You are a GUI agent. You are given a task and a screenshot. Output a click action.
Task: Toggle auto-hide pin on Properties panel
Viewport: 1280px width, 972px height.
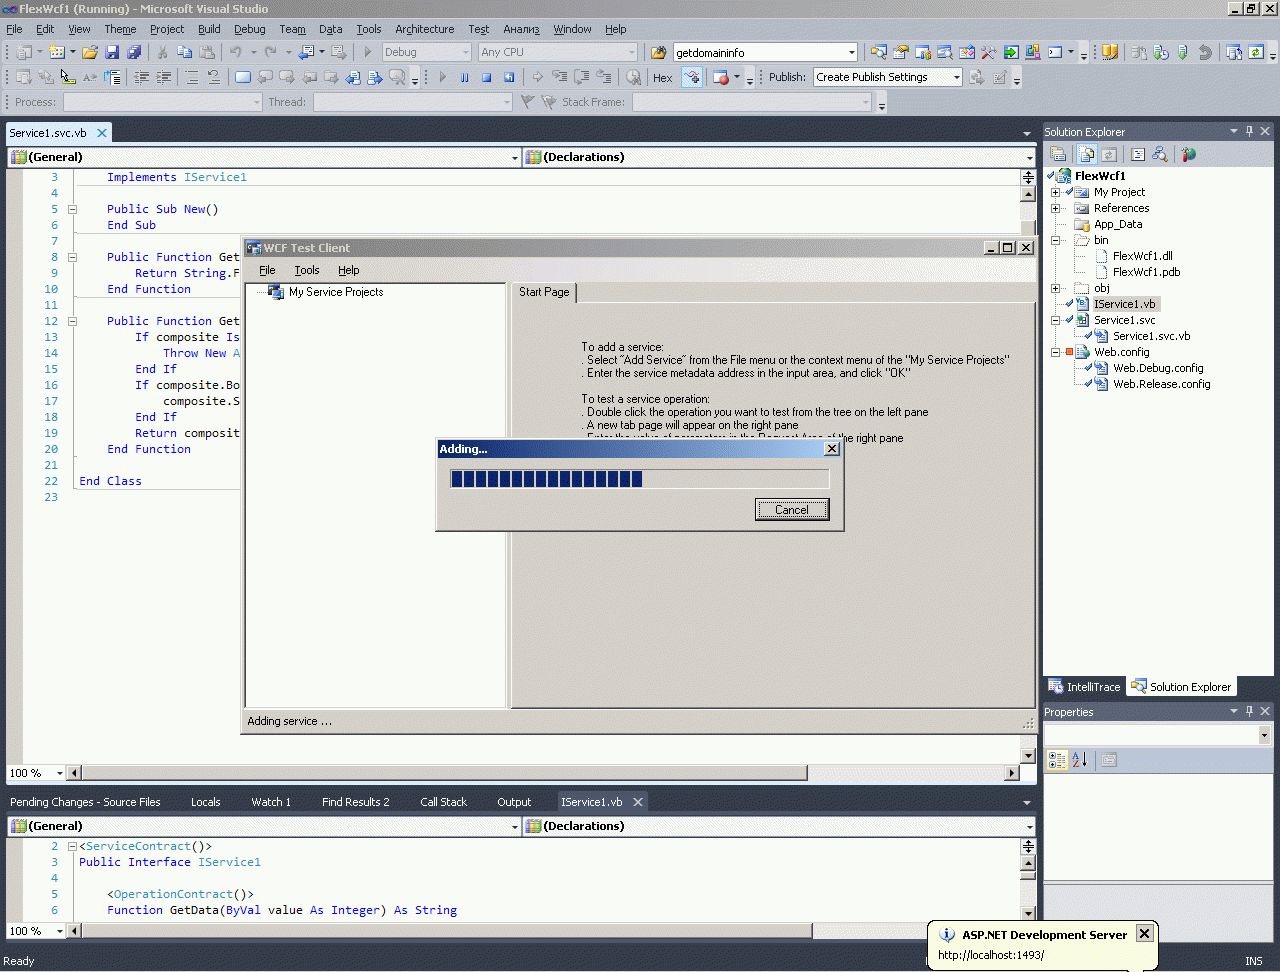[x=1249, y=711]
